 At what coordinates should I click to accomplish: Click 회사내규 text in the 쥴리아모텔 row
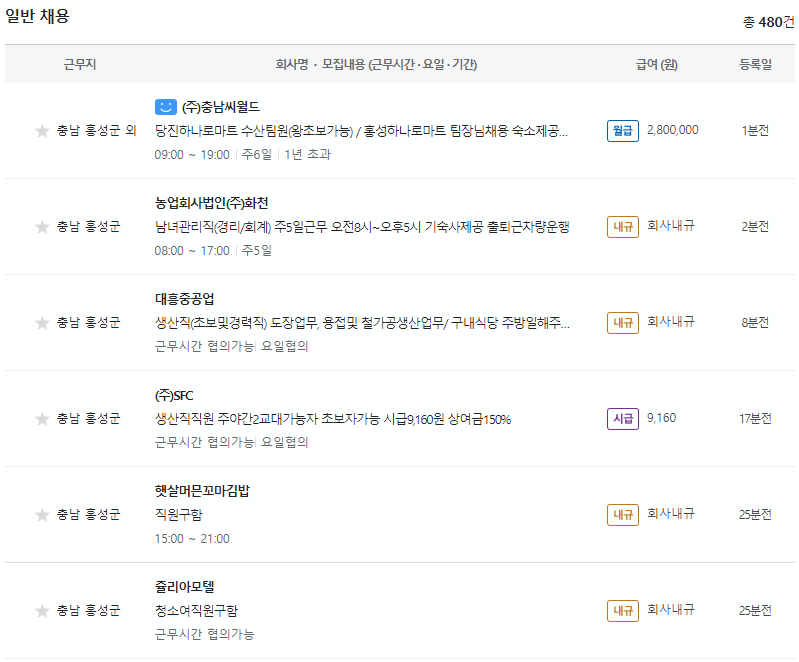click(x=671, y=610)
